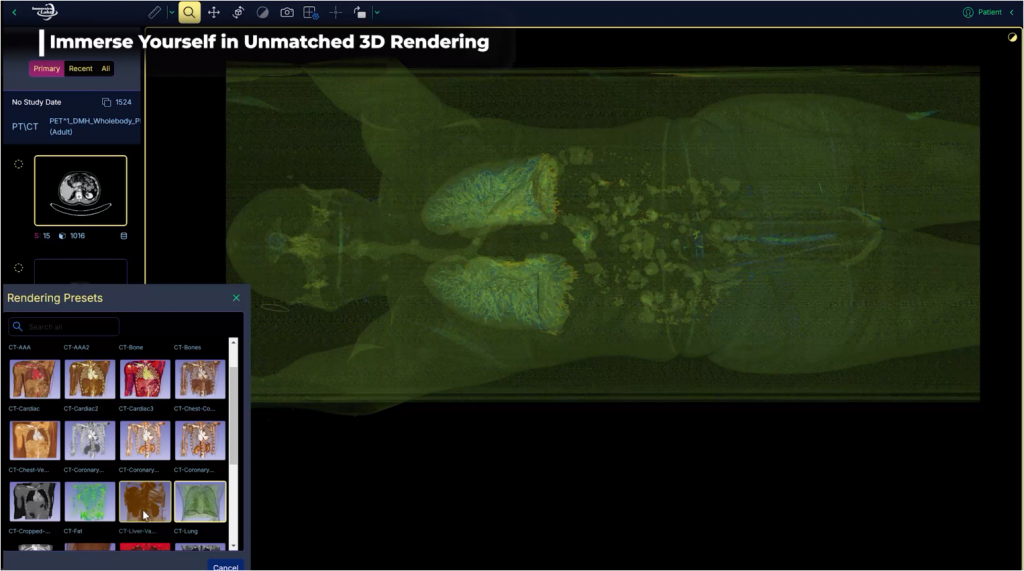
Task: Select the Zoom magnifier tool
Action: (189, 12)
